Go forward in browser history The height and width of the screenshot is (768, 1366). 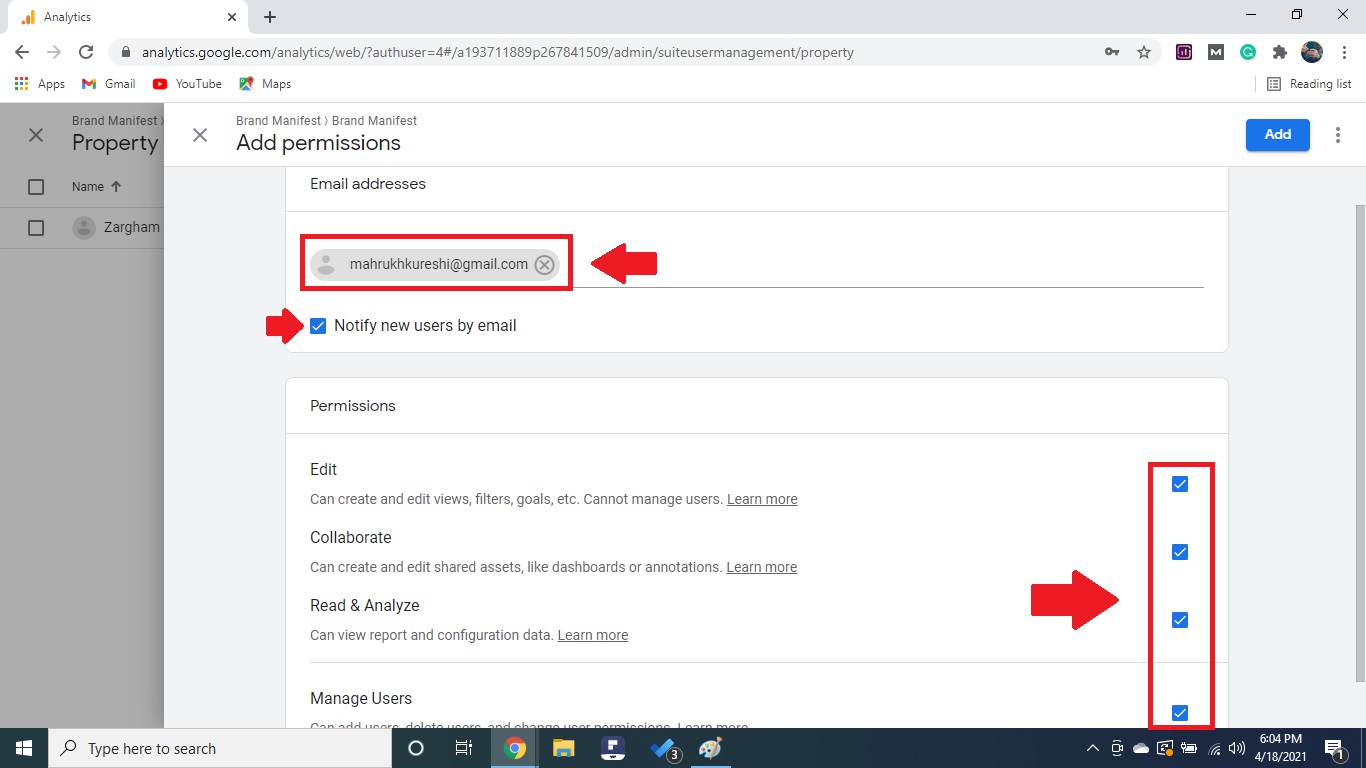click(x=54, y=52)
